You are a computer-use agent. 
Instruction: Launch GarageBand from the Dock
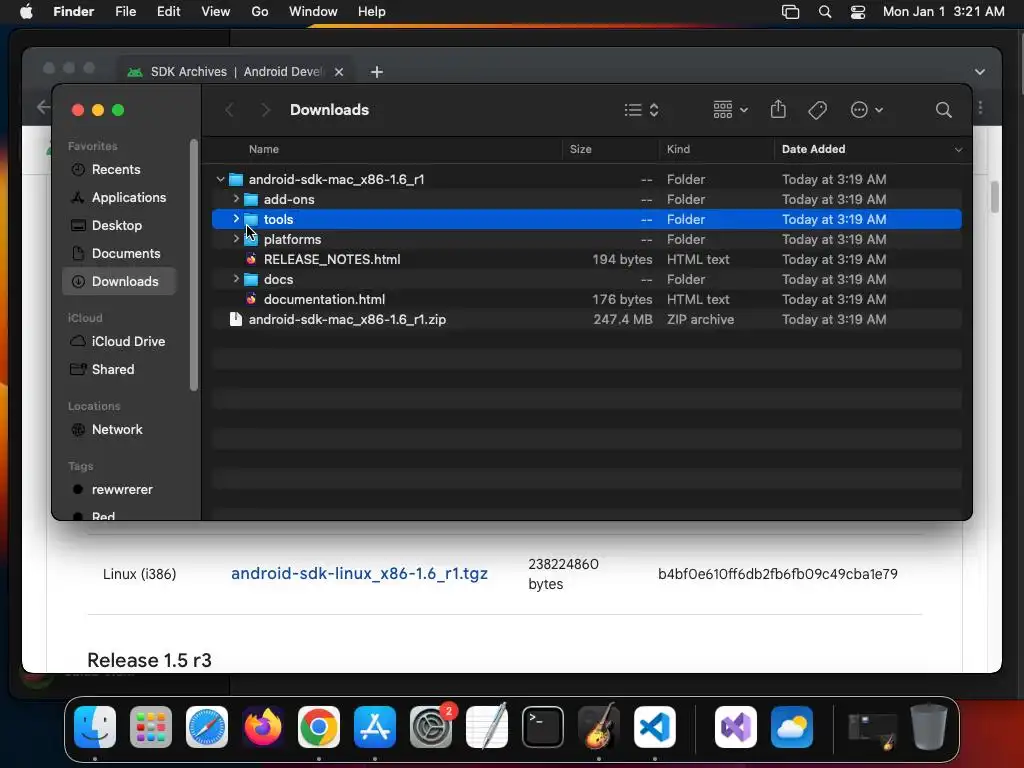pyautogui.click(x=599, y=727)
